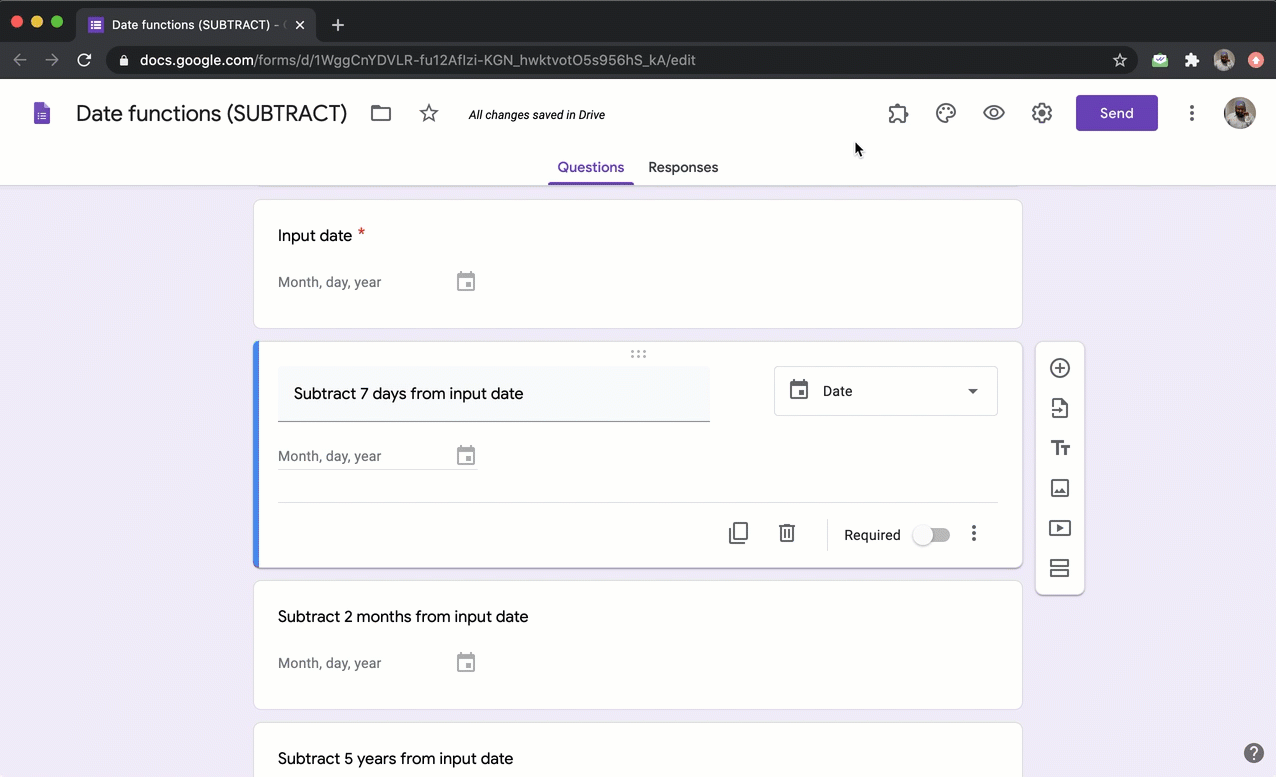1276x777 pixels.
Task: Switch to the Responses tab
Action: click(x=683, y=167)
